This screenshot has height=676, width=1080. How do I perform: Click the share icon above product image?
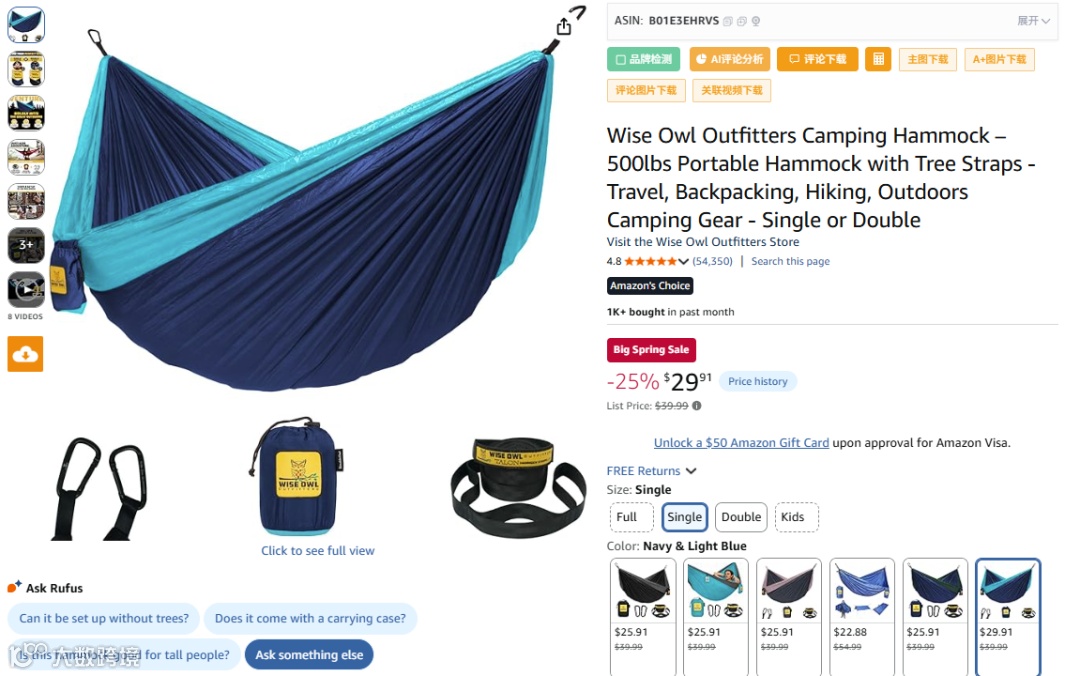pyautogui.click(x=564, y=26)
